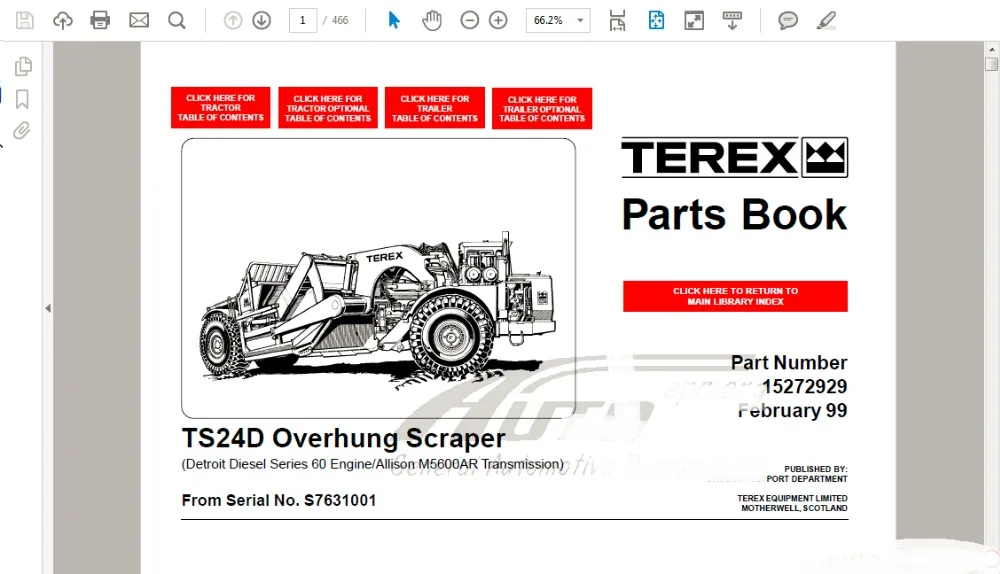Expand the left navigation pane arrow
Screen dimensions: 1000x574
(x=48, y=308)
